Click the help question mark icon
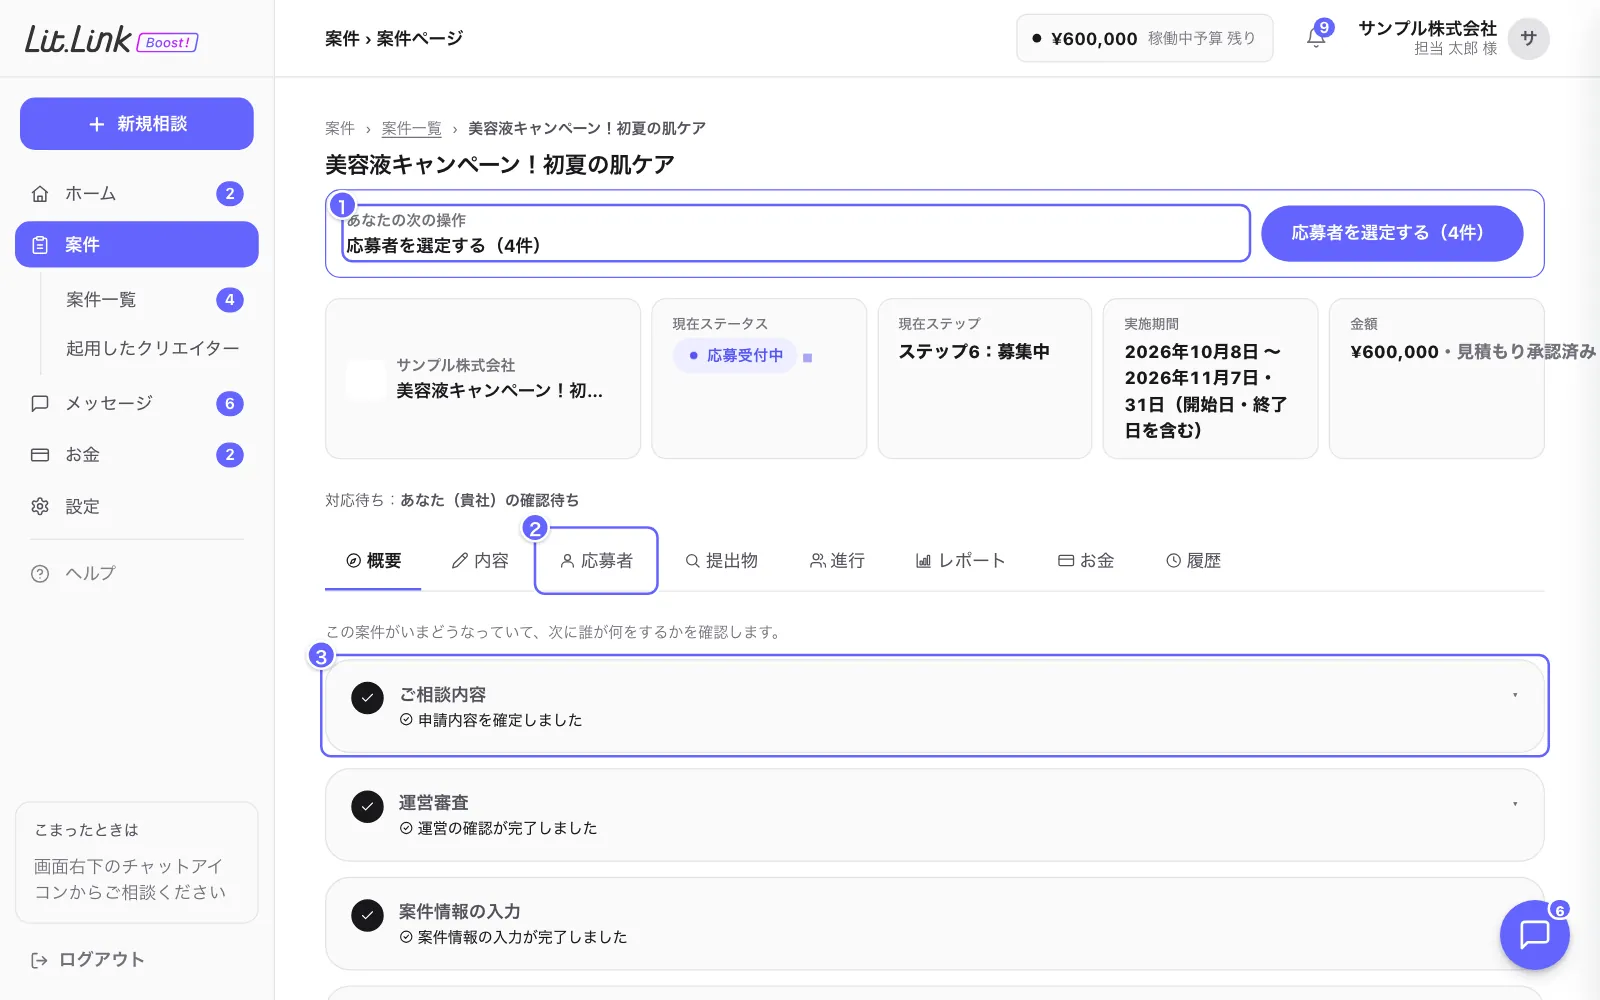This screenshot has width=1600, height=1000. 40,574
